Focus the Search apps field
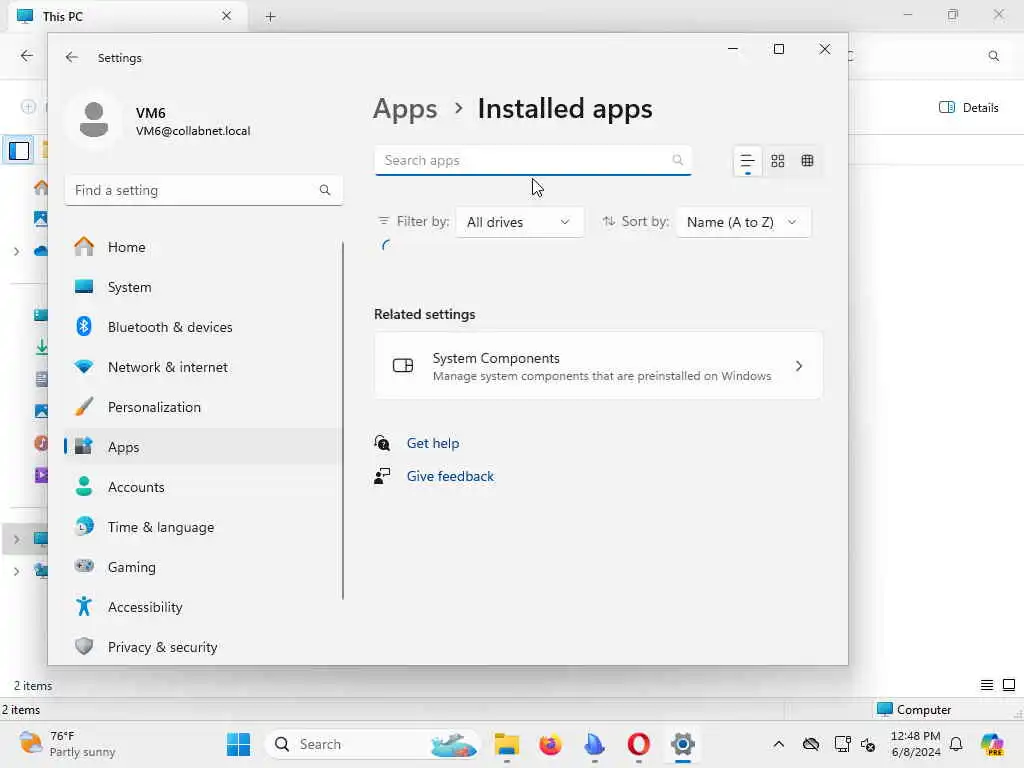The height and width of the screenshot is (768, 1024). click(x=532, y=161)
